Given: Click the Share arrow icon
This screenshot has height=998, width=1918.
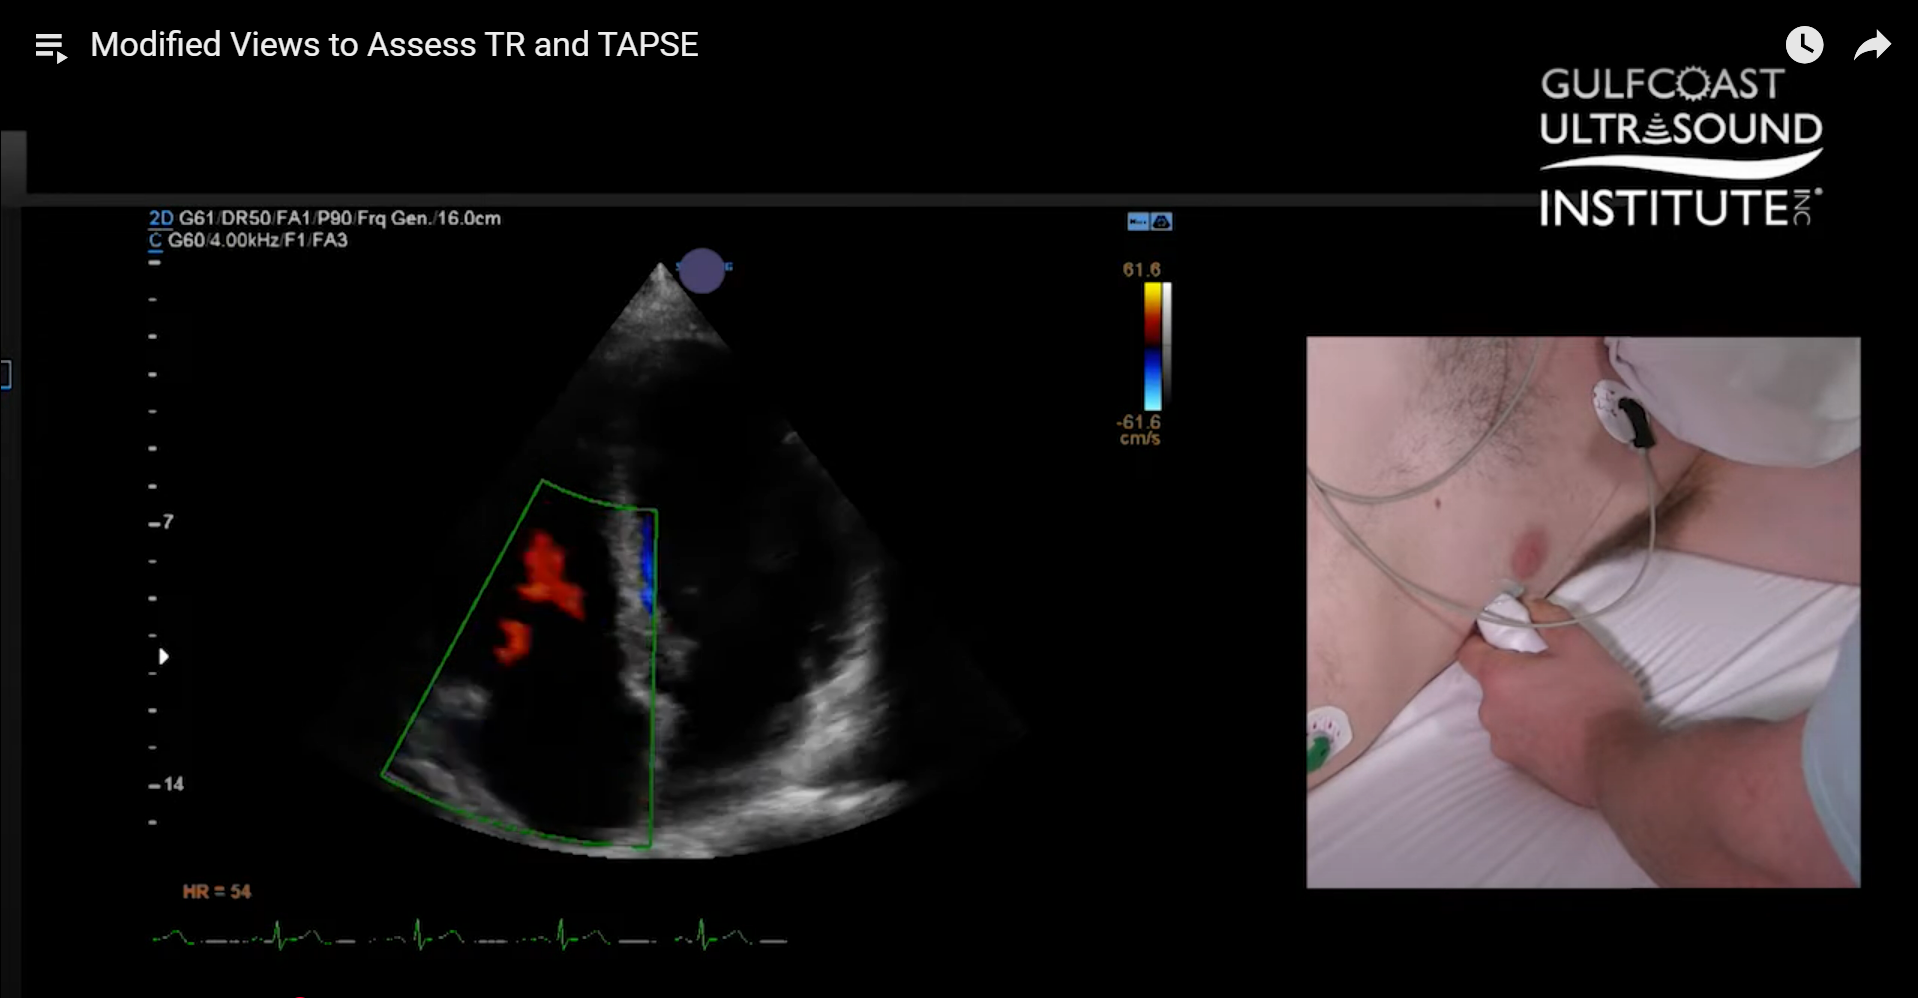Looking at the screenshot, I should pyautogui.click(x=1871, y=46).
